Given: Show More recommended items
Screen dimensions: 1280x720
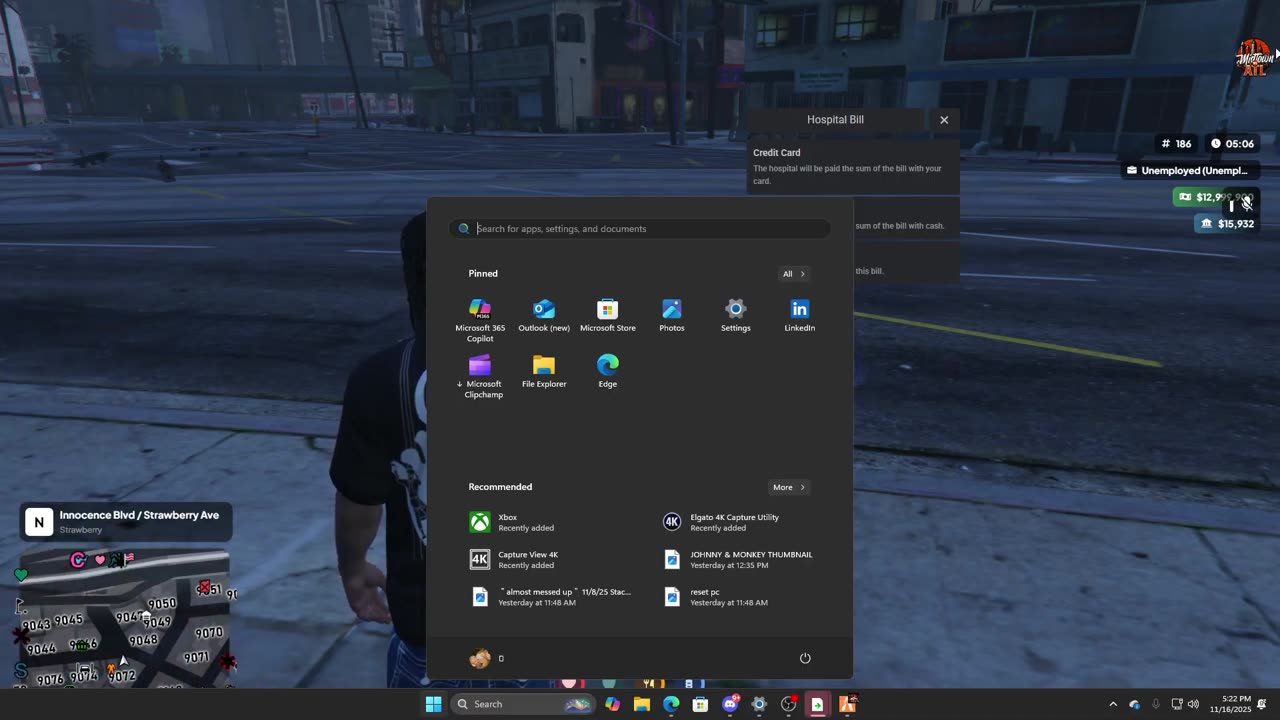Looking at the screenshot, I should coord(789,487).
